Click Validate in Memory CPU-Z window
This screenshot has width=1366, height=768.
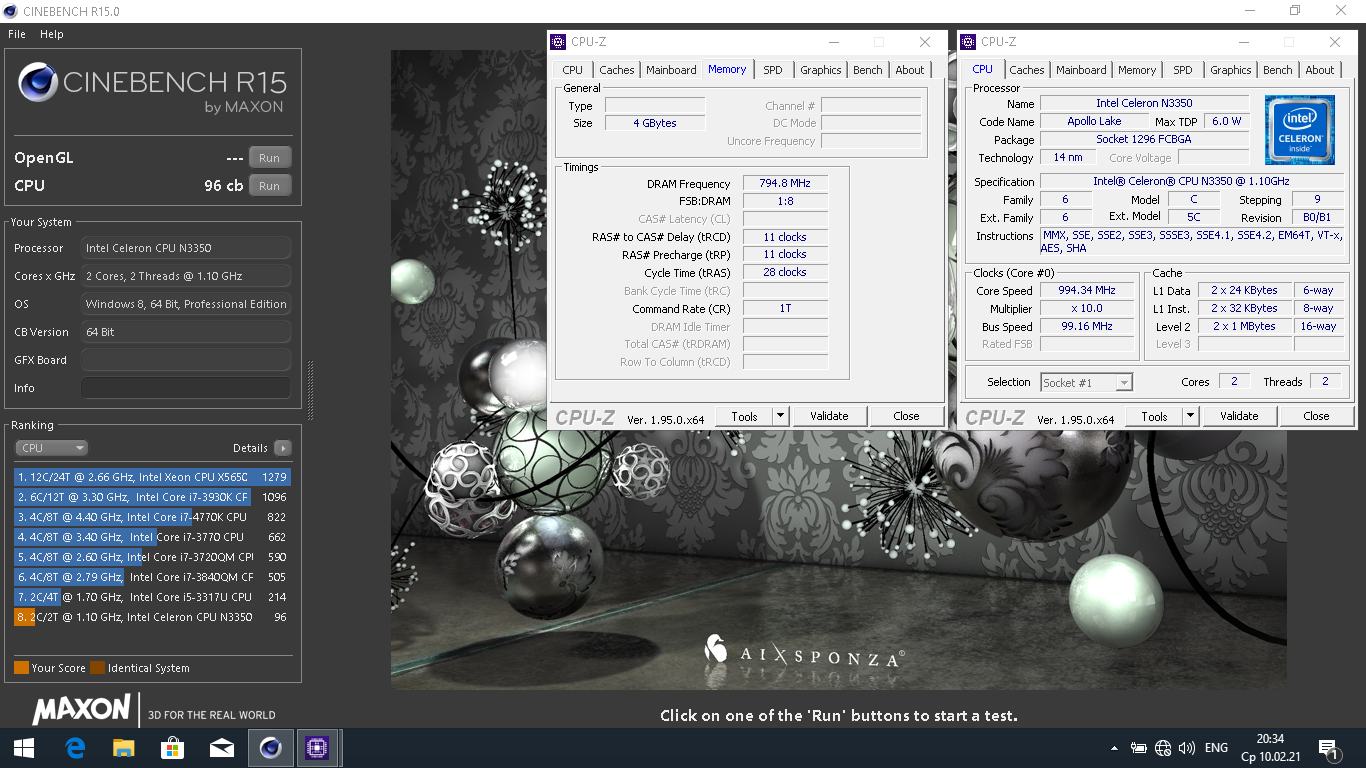829,416
